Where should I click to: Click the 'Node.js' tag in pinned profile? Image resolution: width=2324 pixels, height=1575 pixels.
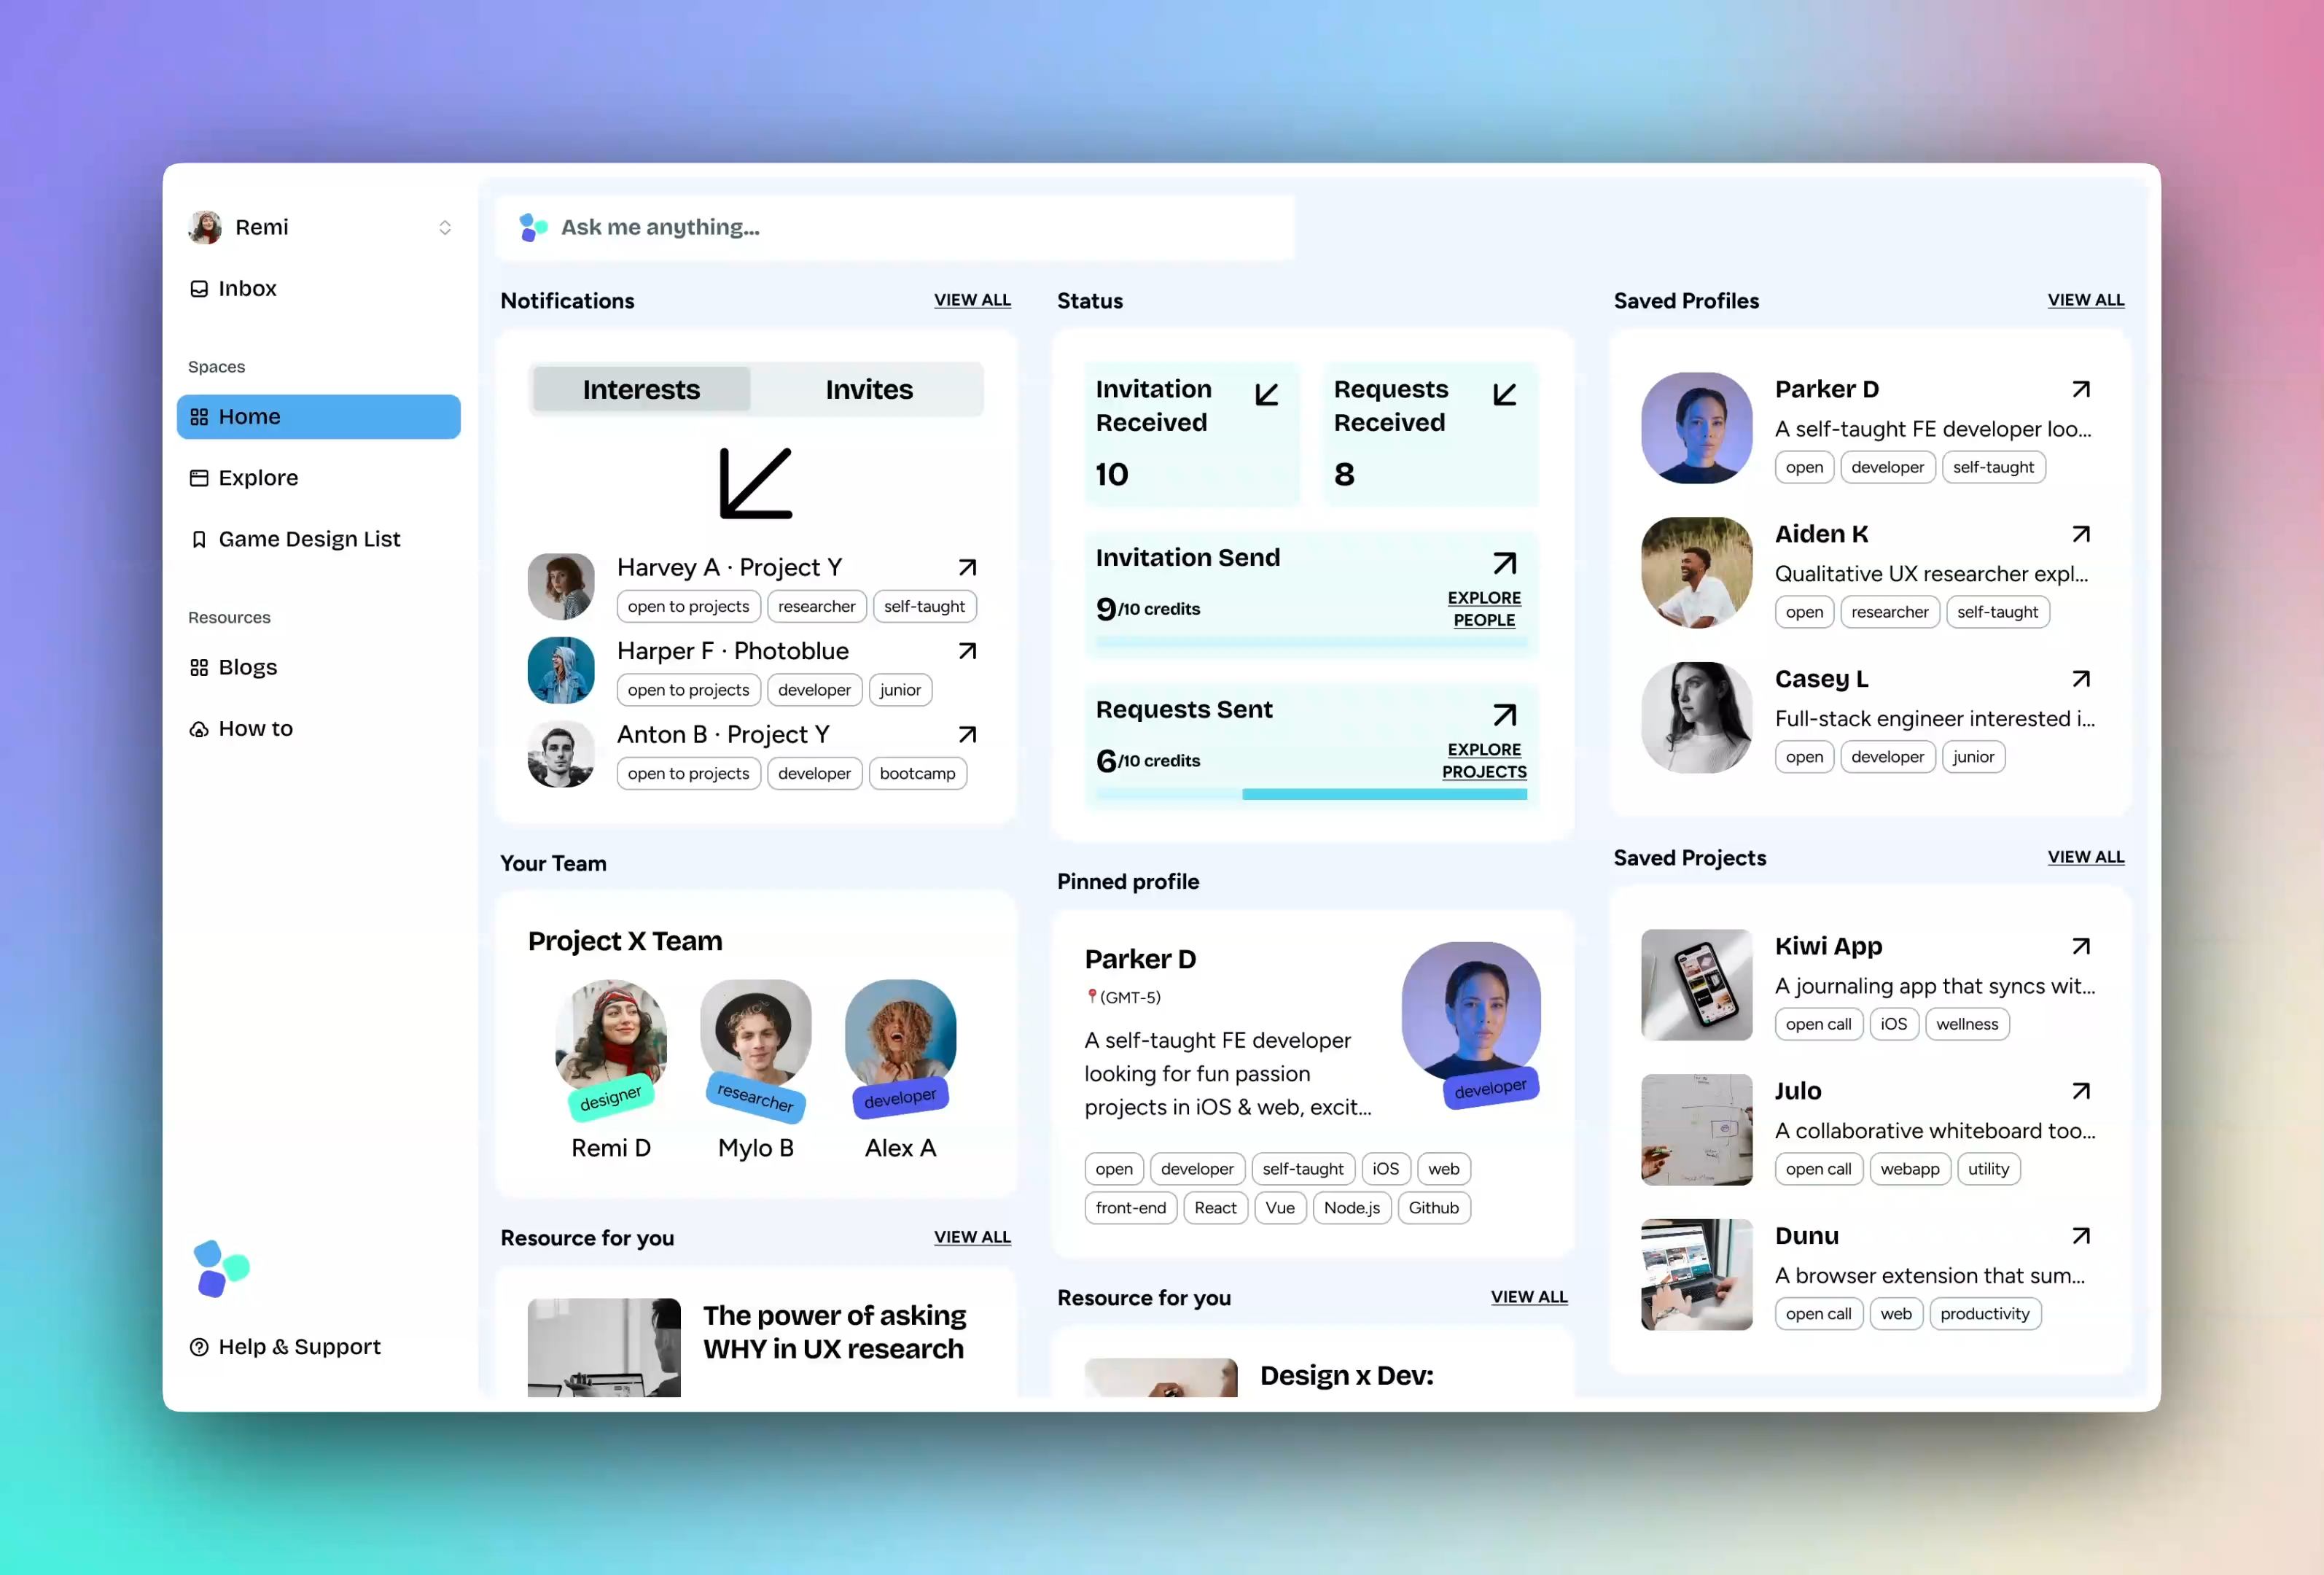1351,1208
